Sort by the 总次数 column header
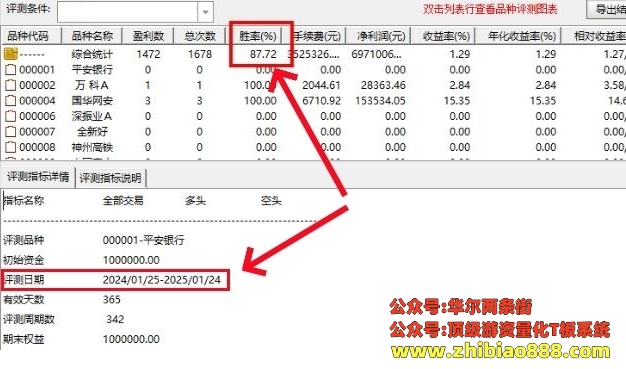626x369 pixels. [200, 36]
